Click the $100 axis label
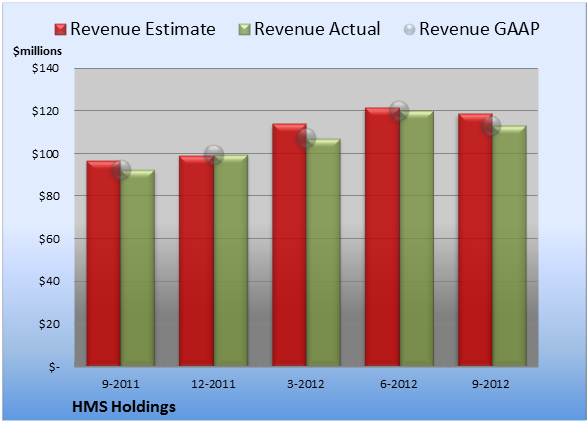 (x=45, y=154)
